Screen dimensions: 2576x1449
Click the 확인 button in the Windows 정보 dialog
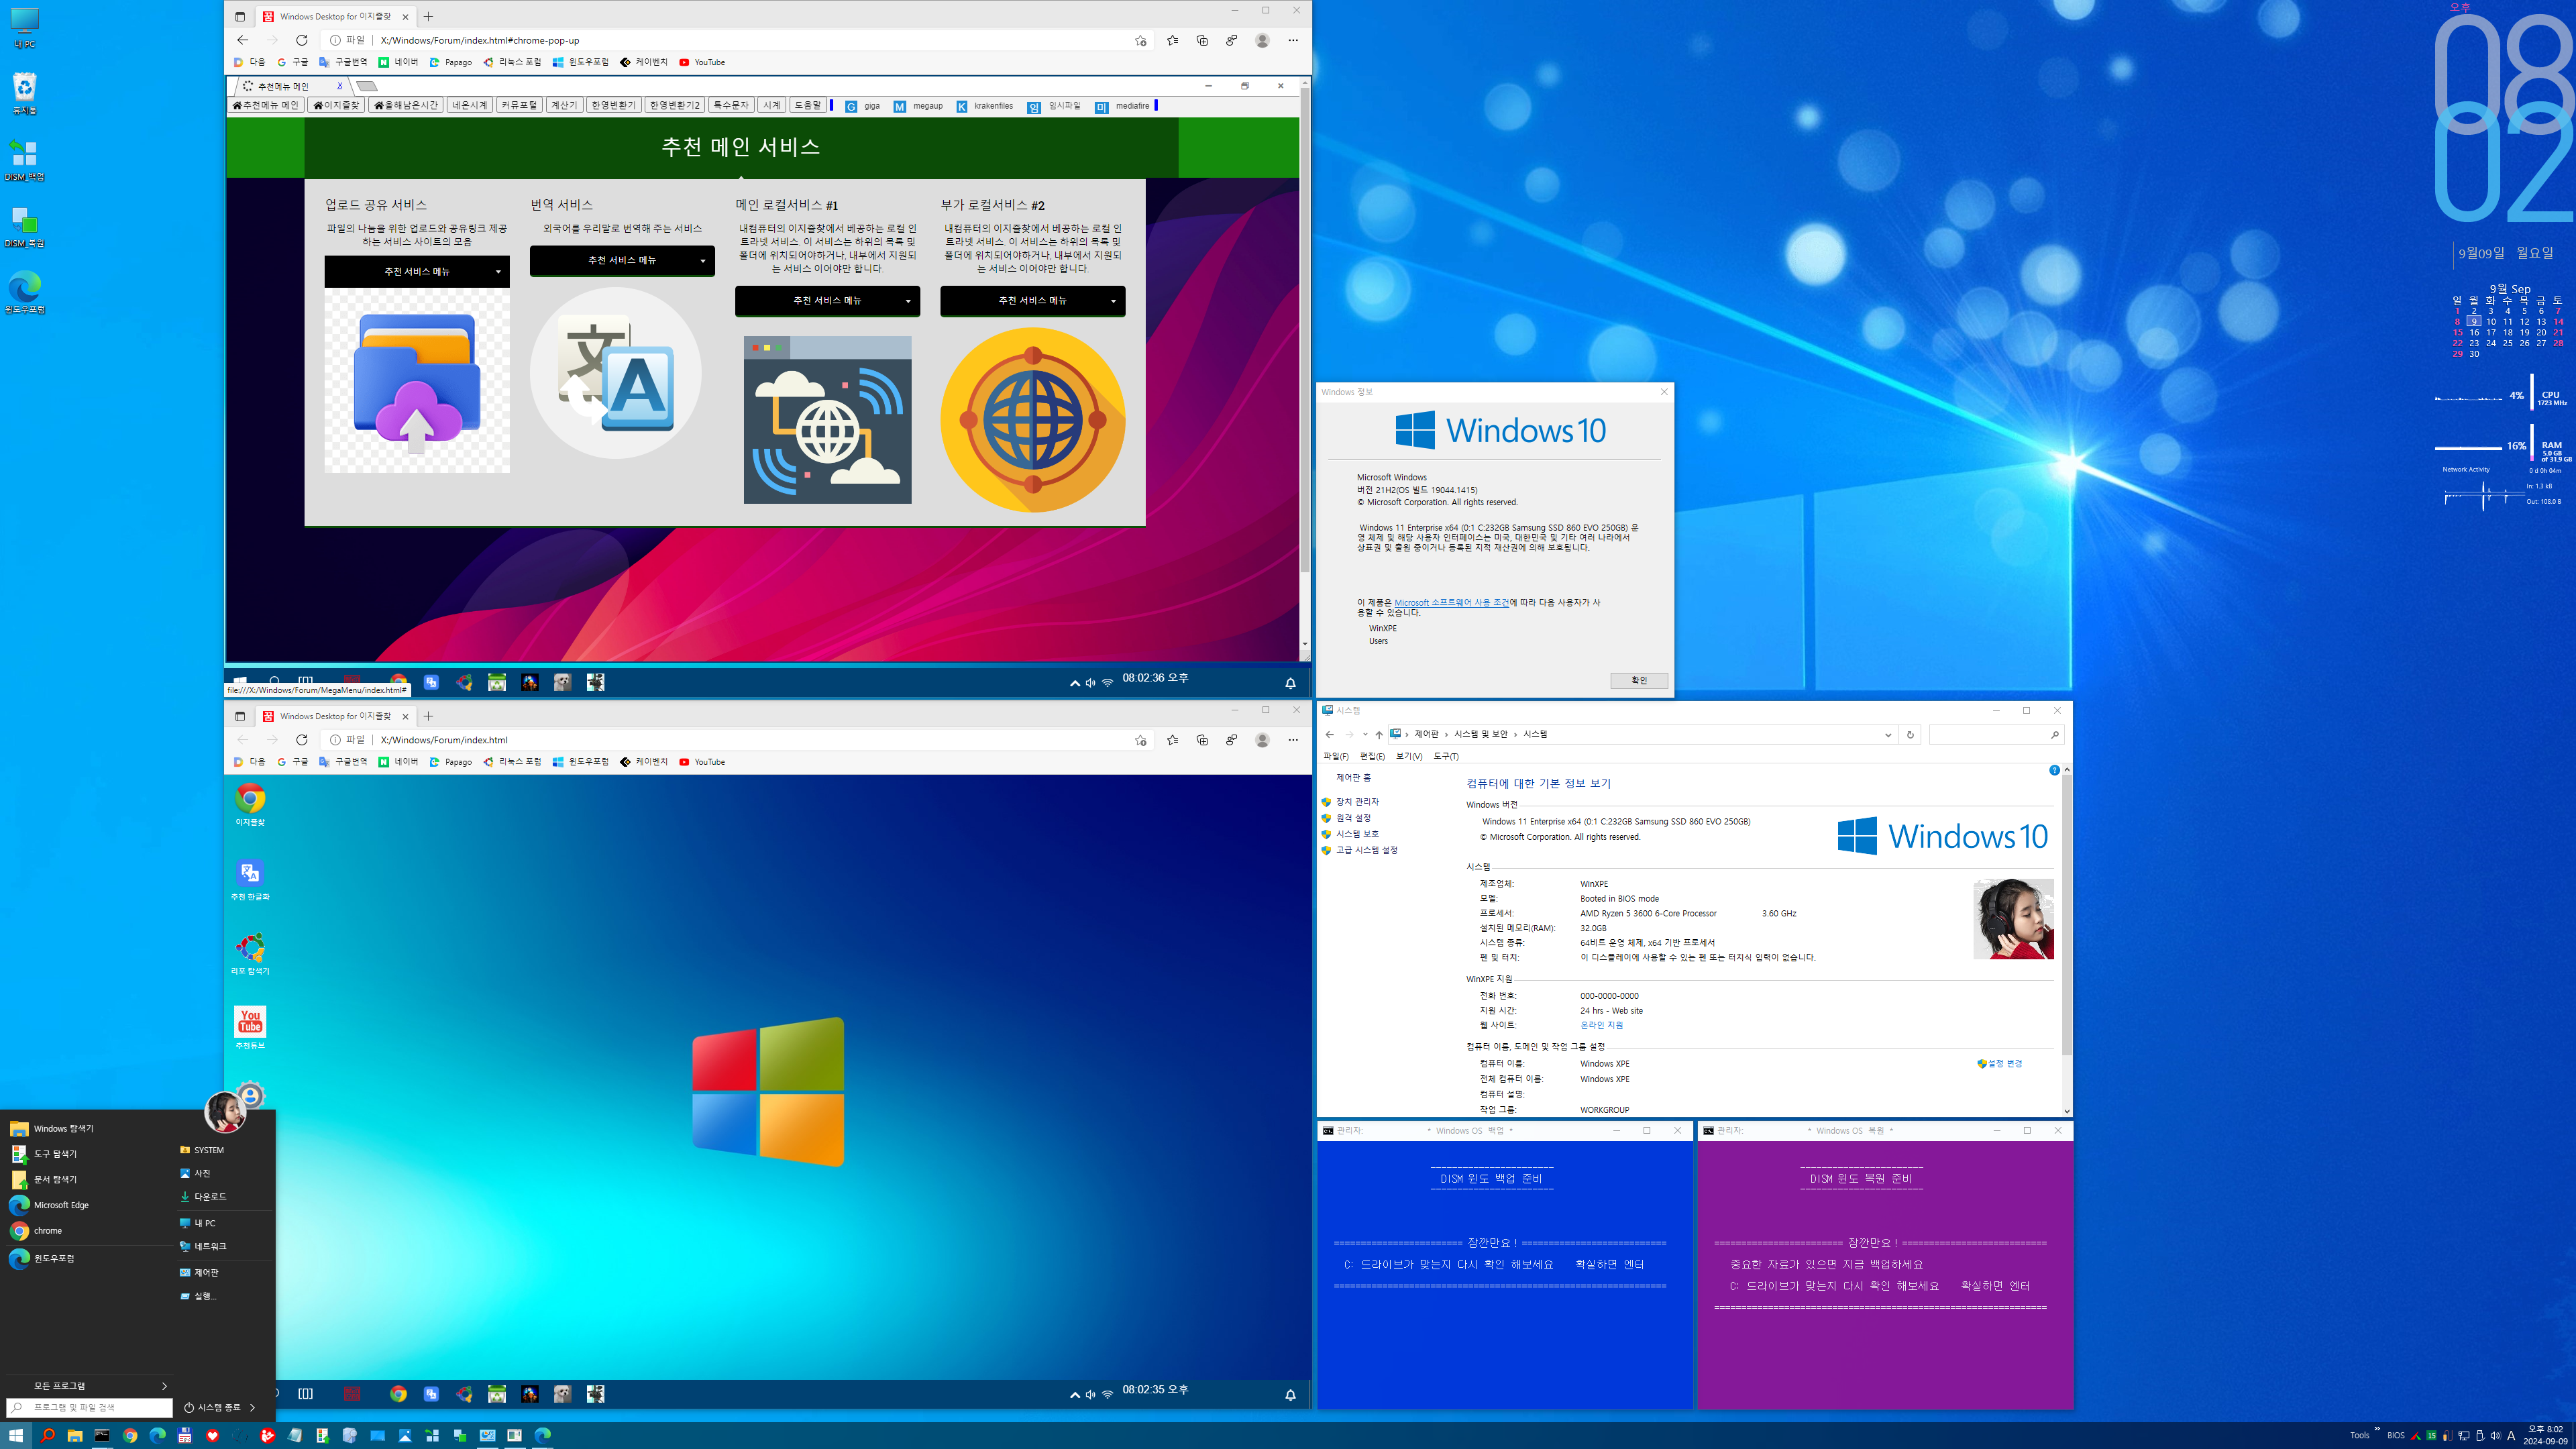point(1639,680)
